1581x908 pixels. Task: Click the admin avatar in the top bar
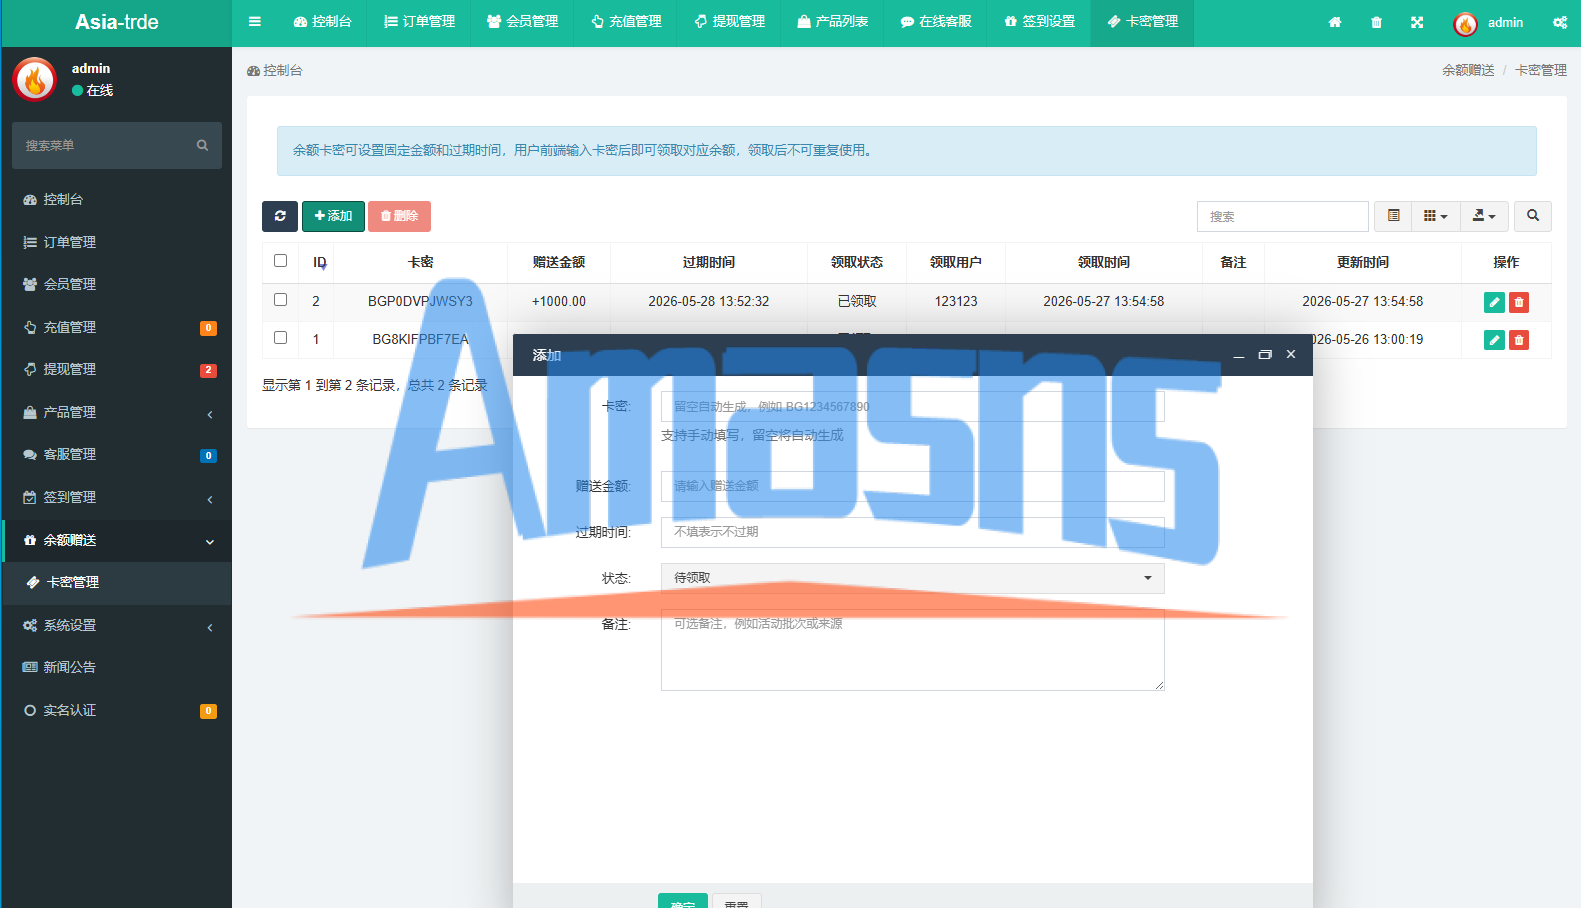click(1465, 23)
